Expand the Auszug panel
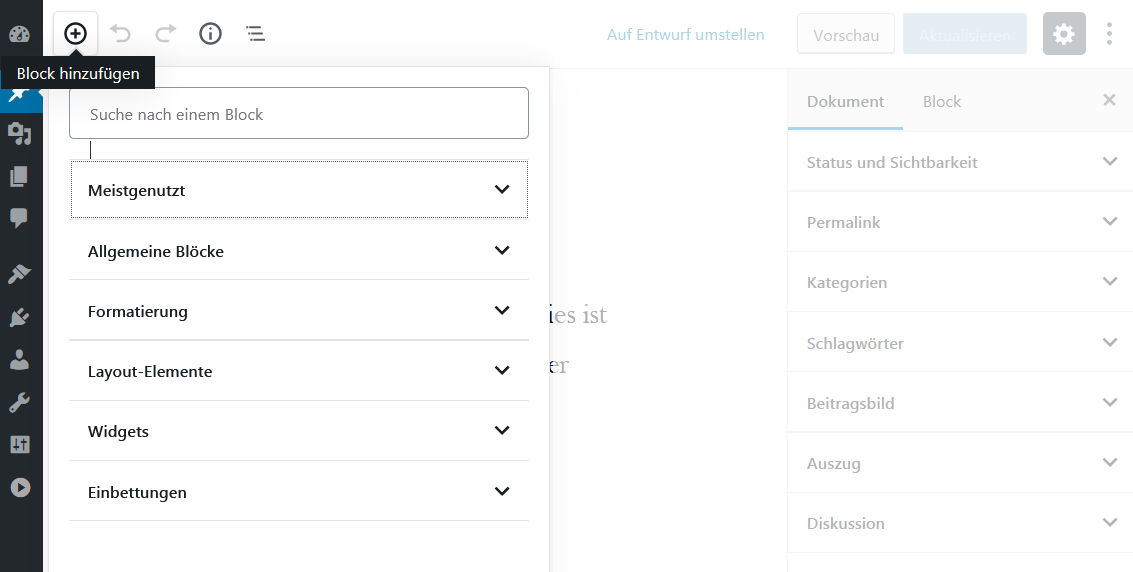Image resolution: width=1133 pixels, height=572 pixels. tap(960, 463)
